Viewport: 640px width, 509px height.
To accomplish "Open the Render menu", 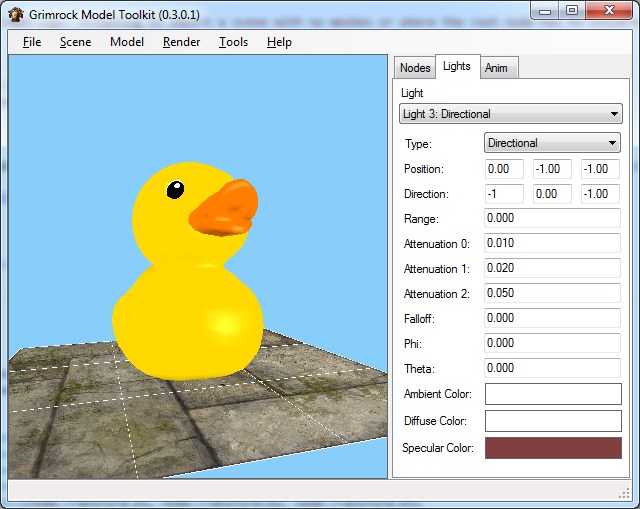I will pyautogui.click(x=181, y=42).
